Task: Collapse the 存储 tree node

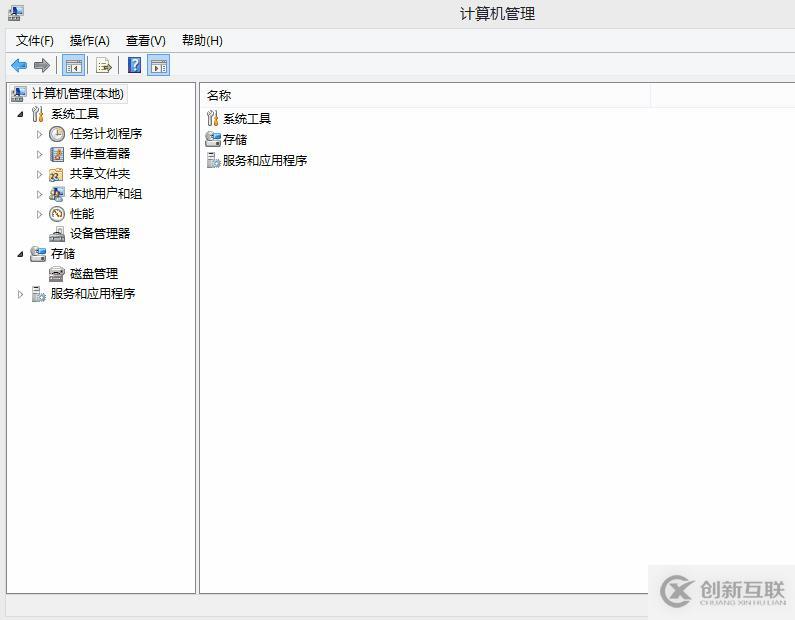Action: point(20,254)
